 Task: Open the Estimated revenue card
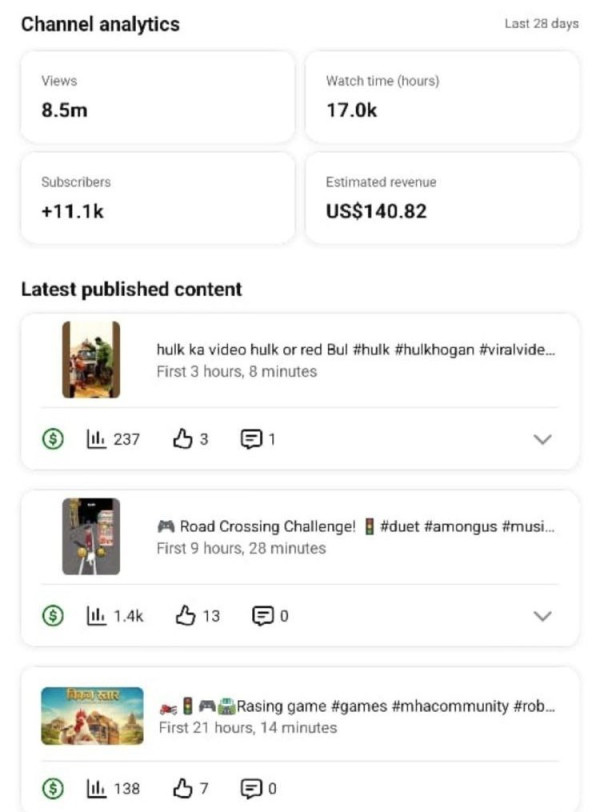441,198
